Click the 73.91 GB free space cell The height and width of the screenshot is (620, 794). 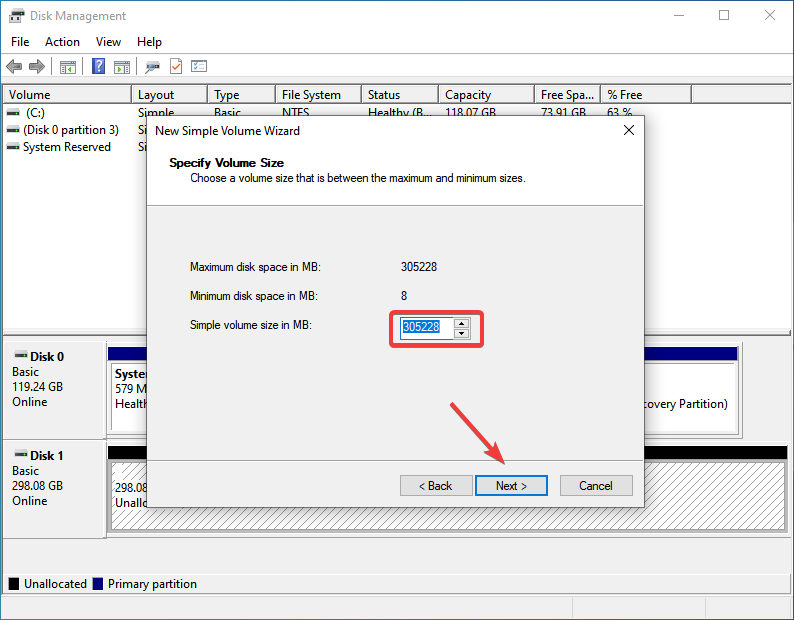pos(564,112)
